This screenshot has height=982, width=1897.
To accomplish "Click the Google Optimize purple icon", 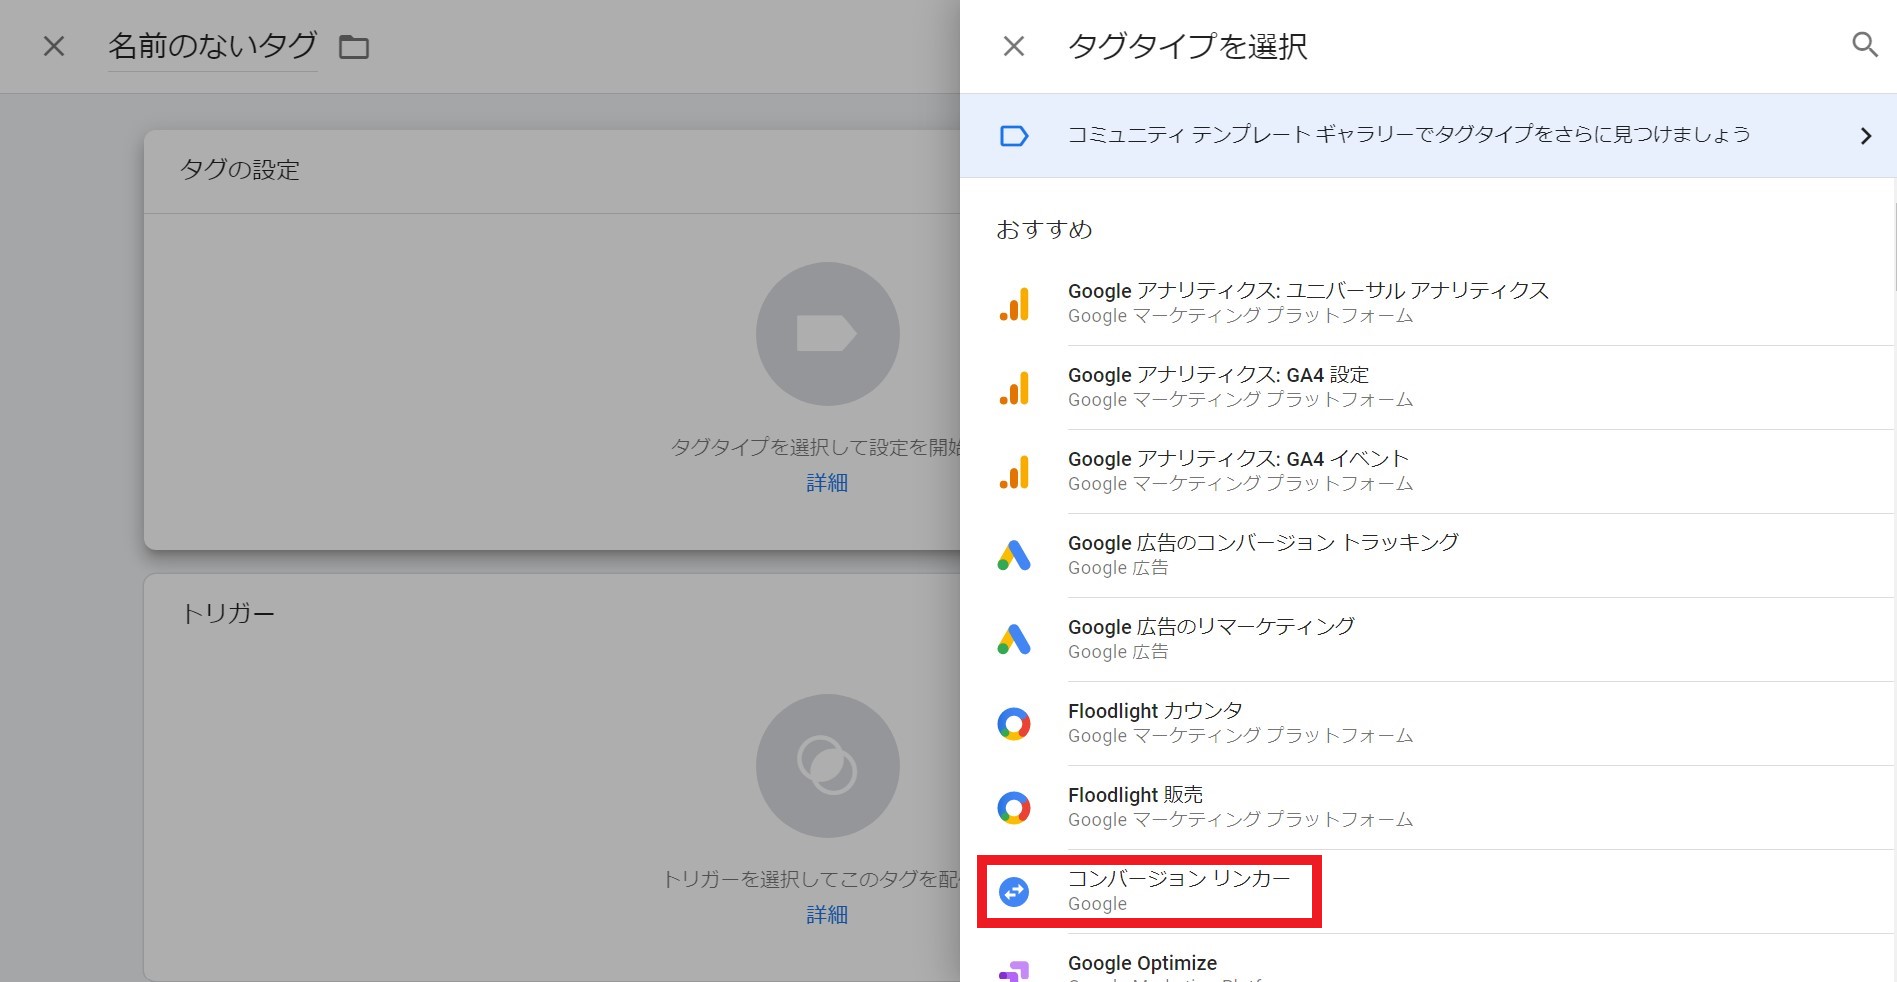I will click(1014, 969).
